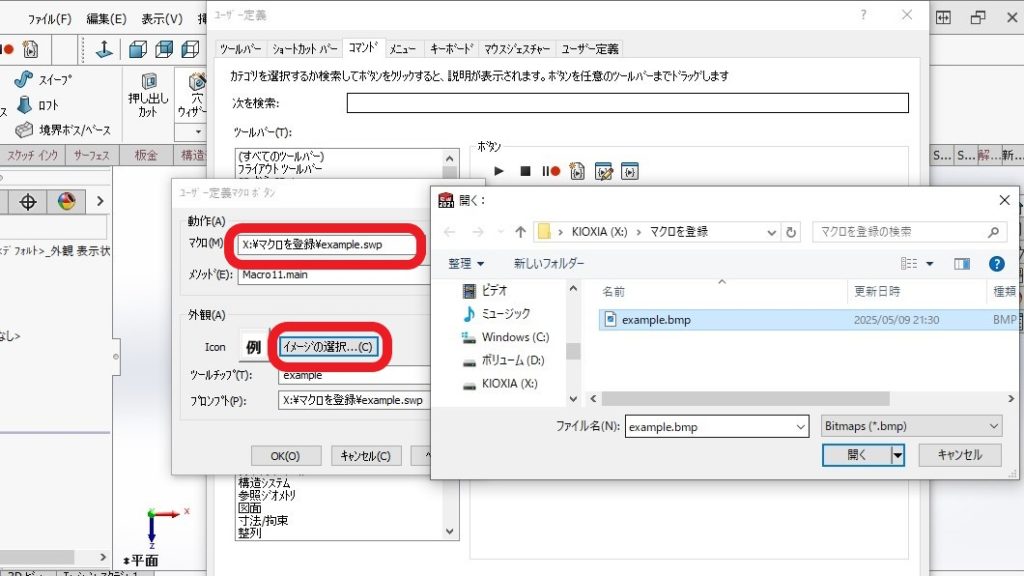The image size is (1024, 576).
Task: Select KIOXIA (X:) drive in navigation pane
Action: tap(509, 383)
